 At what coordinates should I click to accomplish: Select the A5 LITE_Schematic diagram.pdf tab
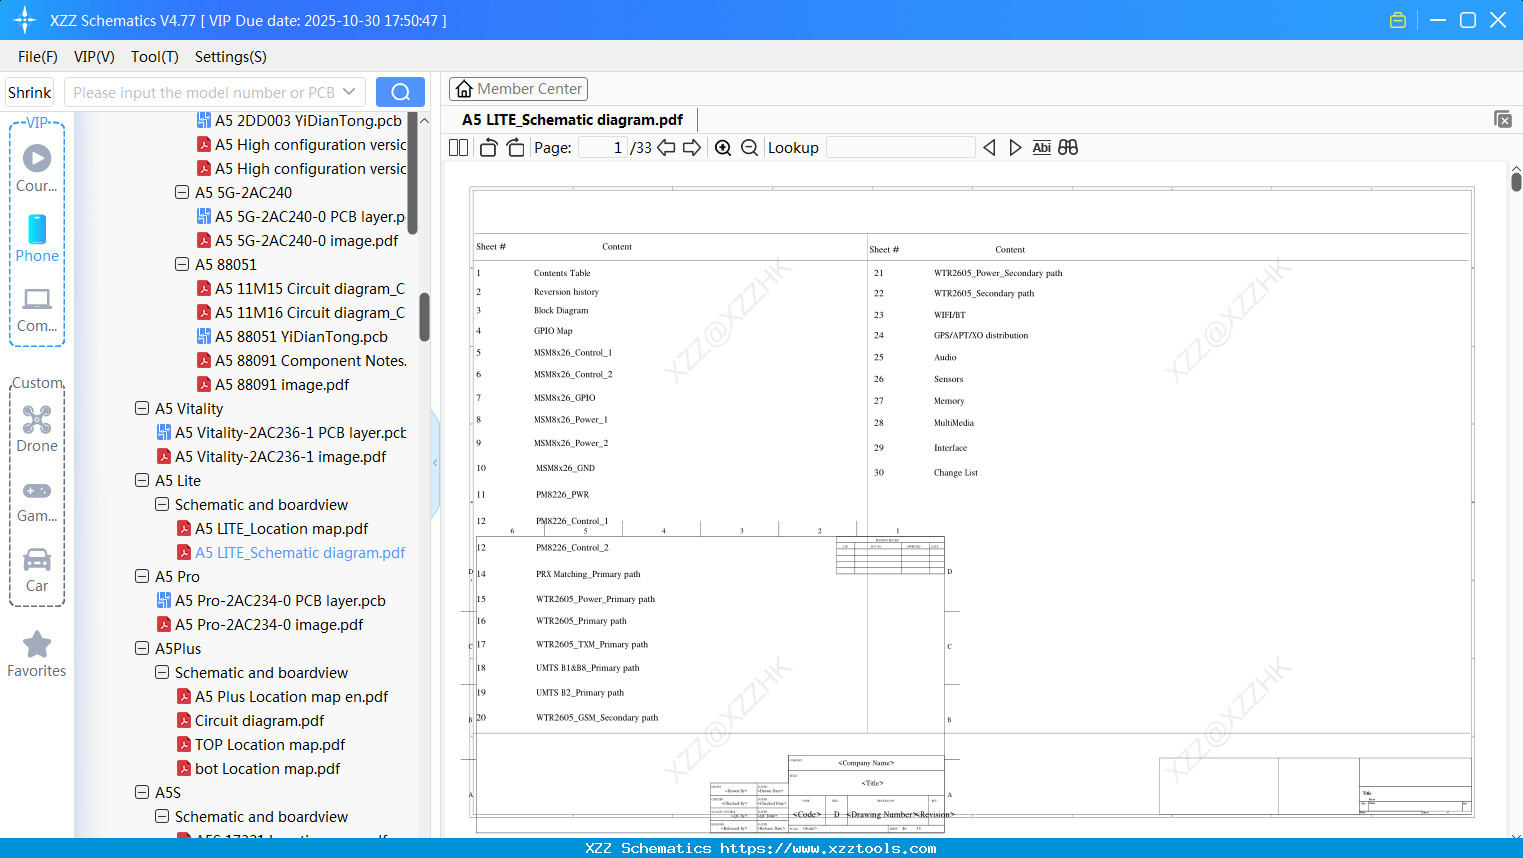[573, 120]
